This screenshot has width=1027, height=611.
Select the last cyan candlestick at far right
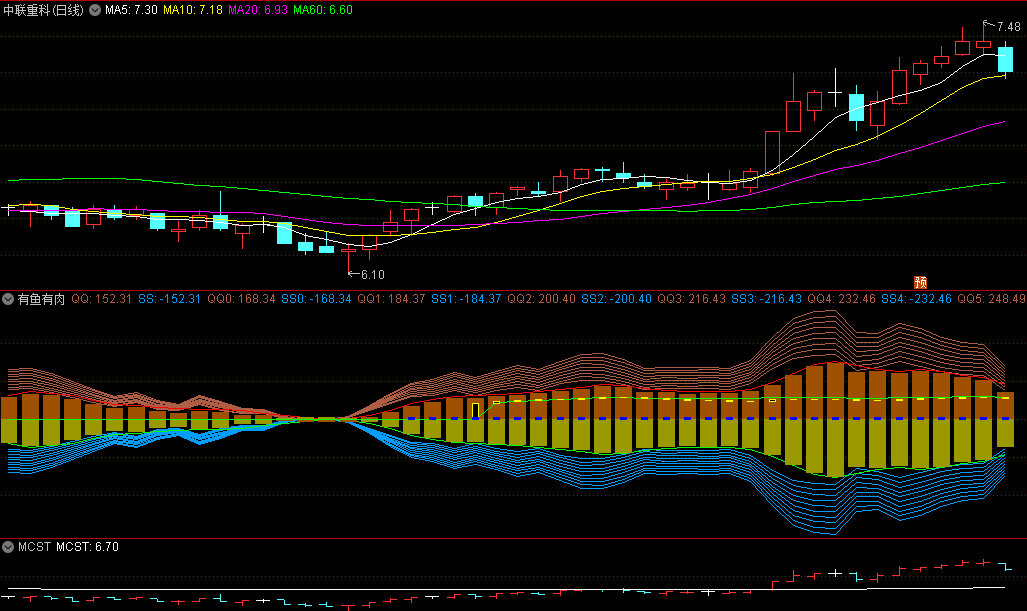(x=1005, y=59)
